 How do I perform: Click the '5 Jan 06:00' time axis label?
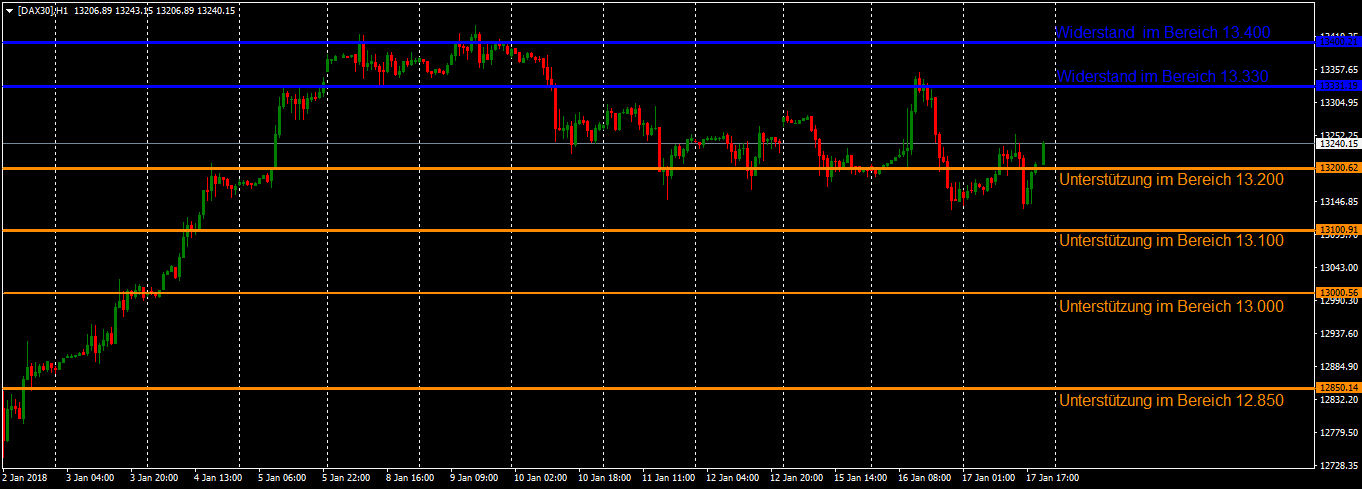284,478
